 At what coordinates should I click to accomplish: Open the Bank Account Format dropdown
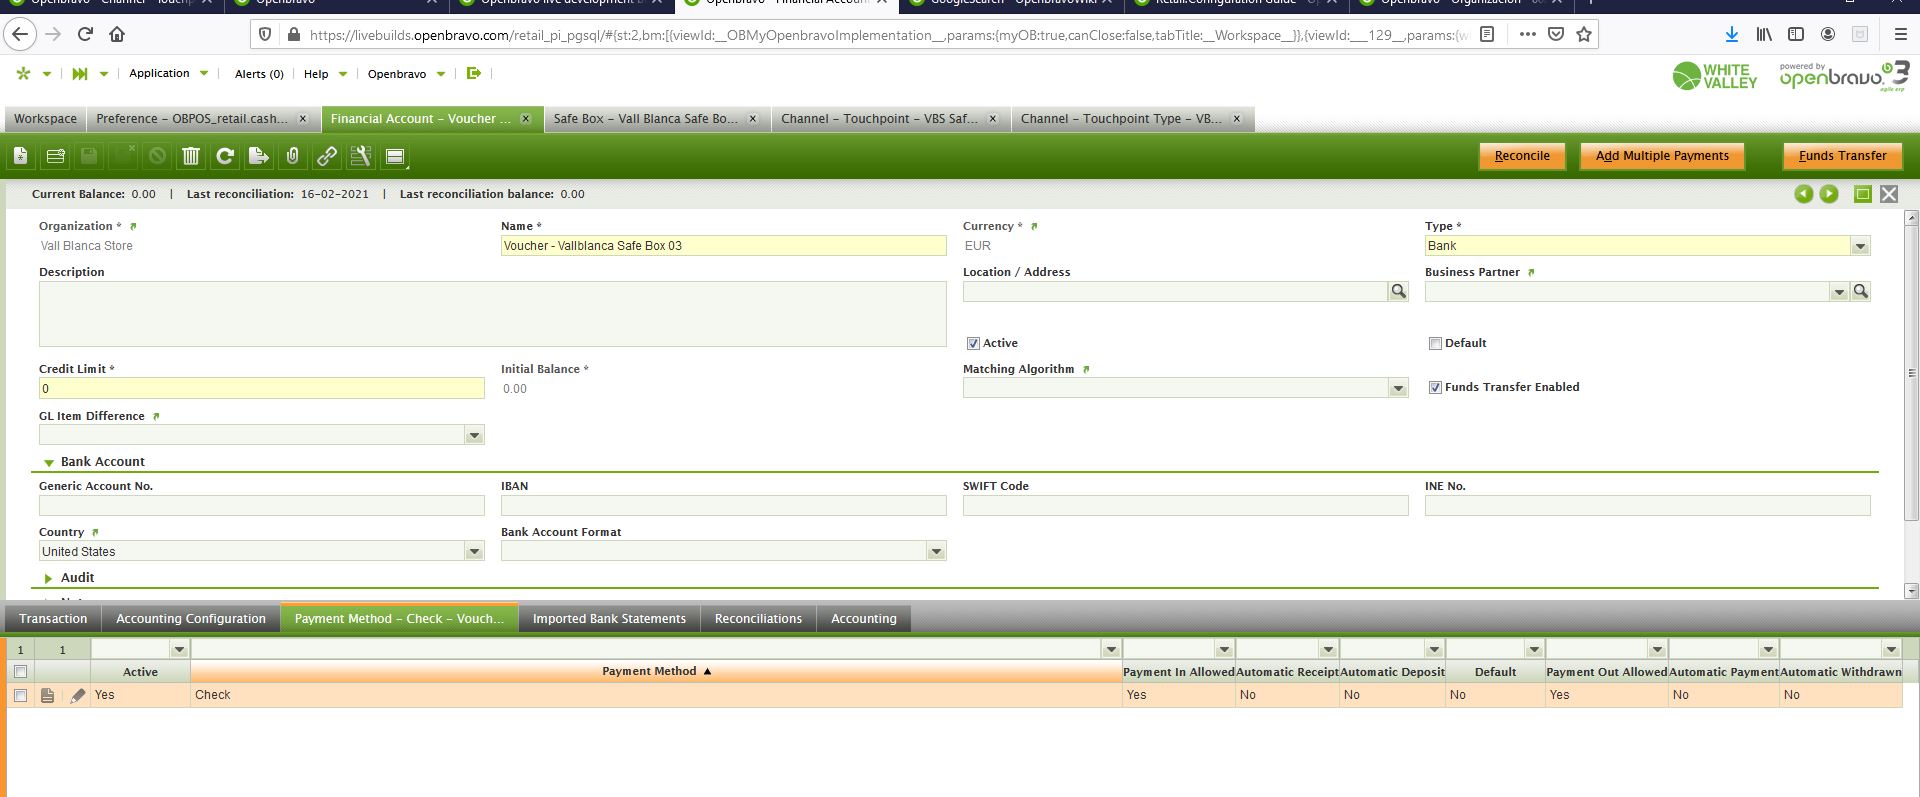936,551
